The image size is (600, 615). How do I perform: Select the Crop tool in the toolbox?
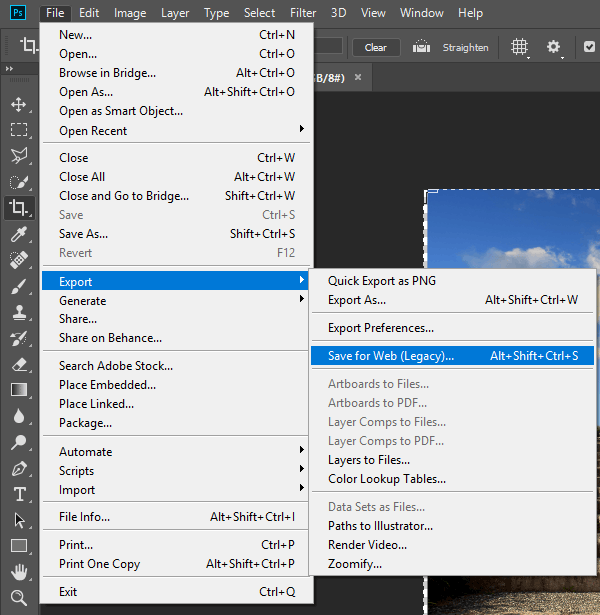[19, 207]
